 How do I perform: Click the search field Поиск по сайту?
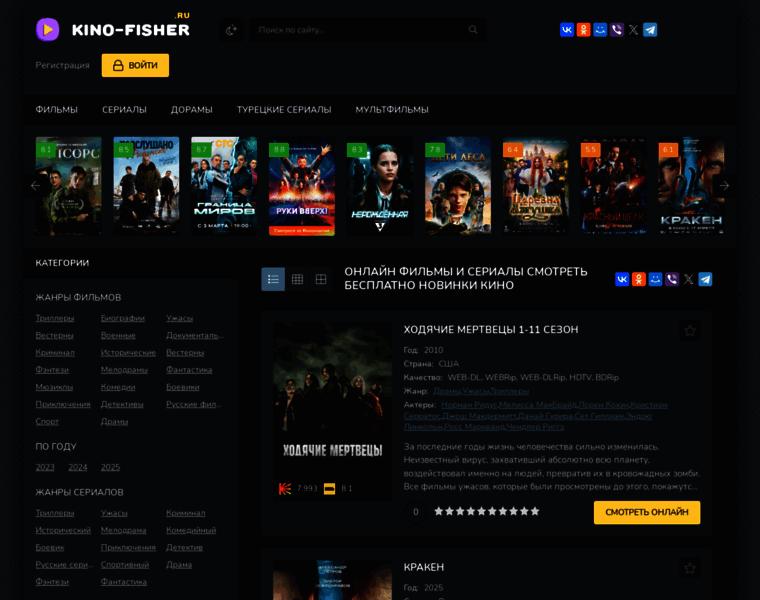368,30
